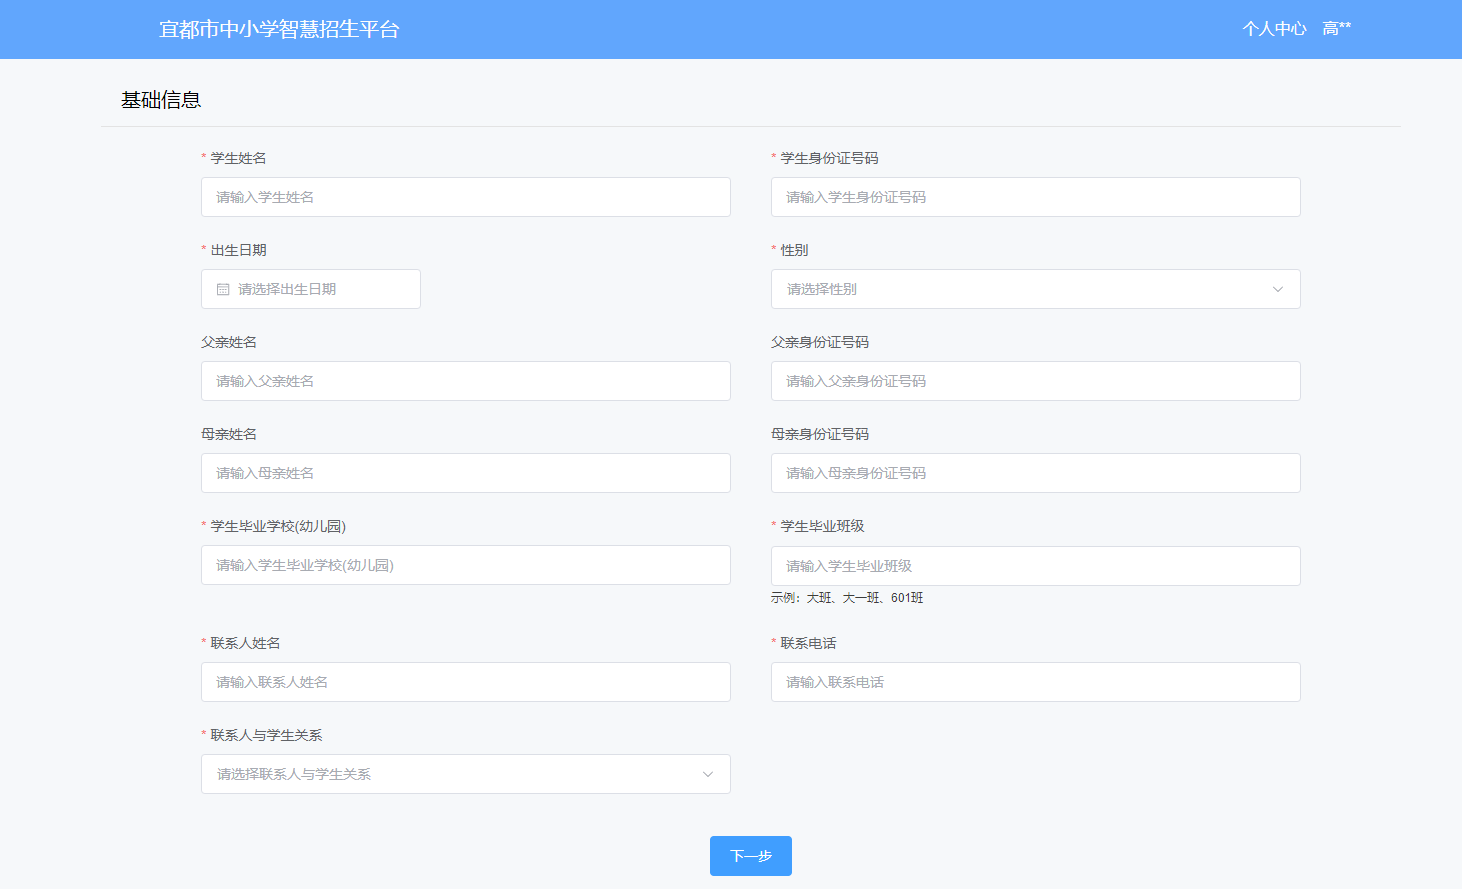Screen dimensions: 1462x889
Task: Click the student ID number field
Action: (1035, 197)
